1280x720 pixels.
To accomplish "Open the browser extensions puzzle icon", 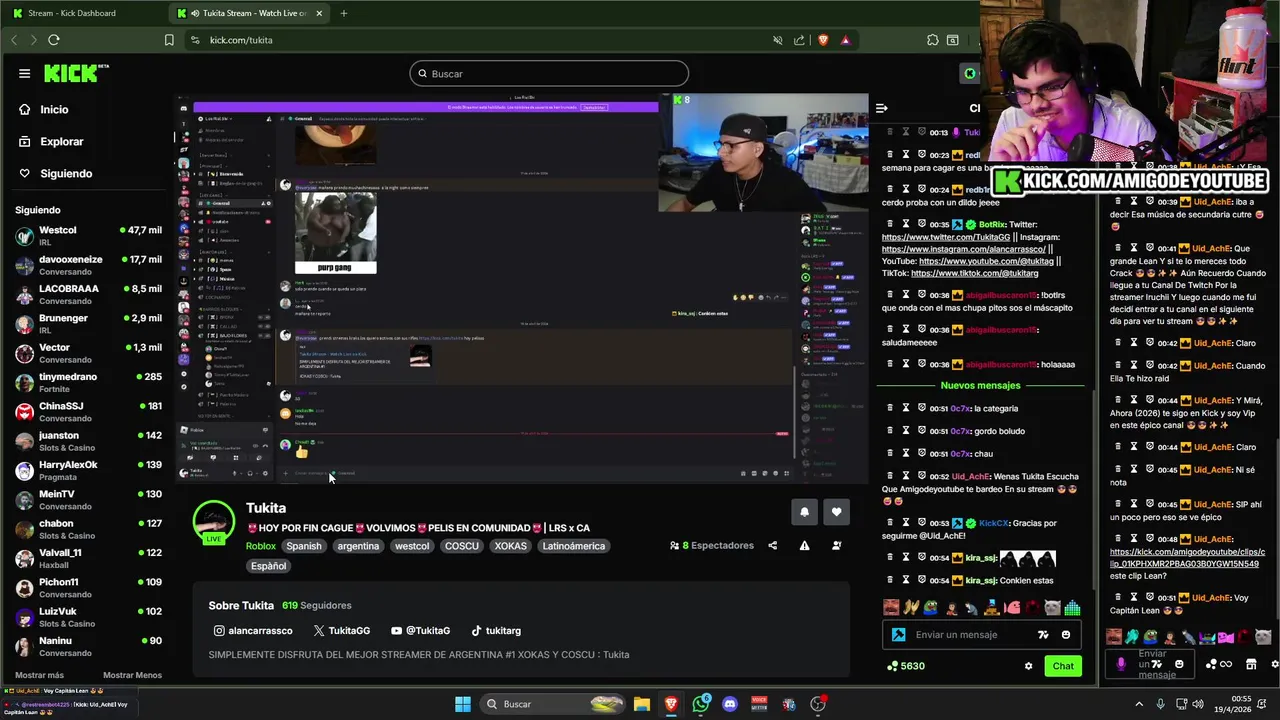I will (x=933, y=40).
